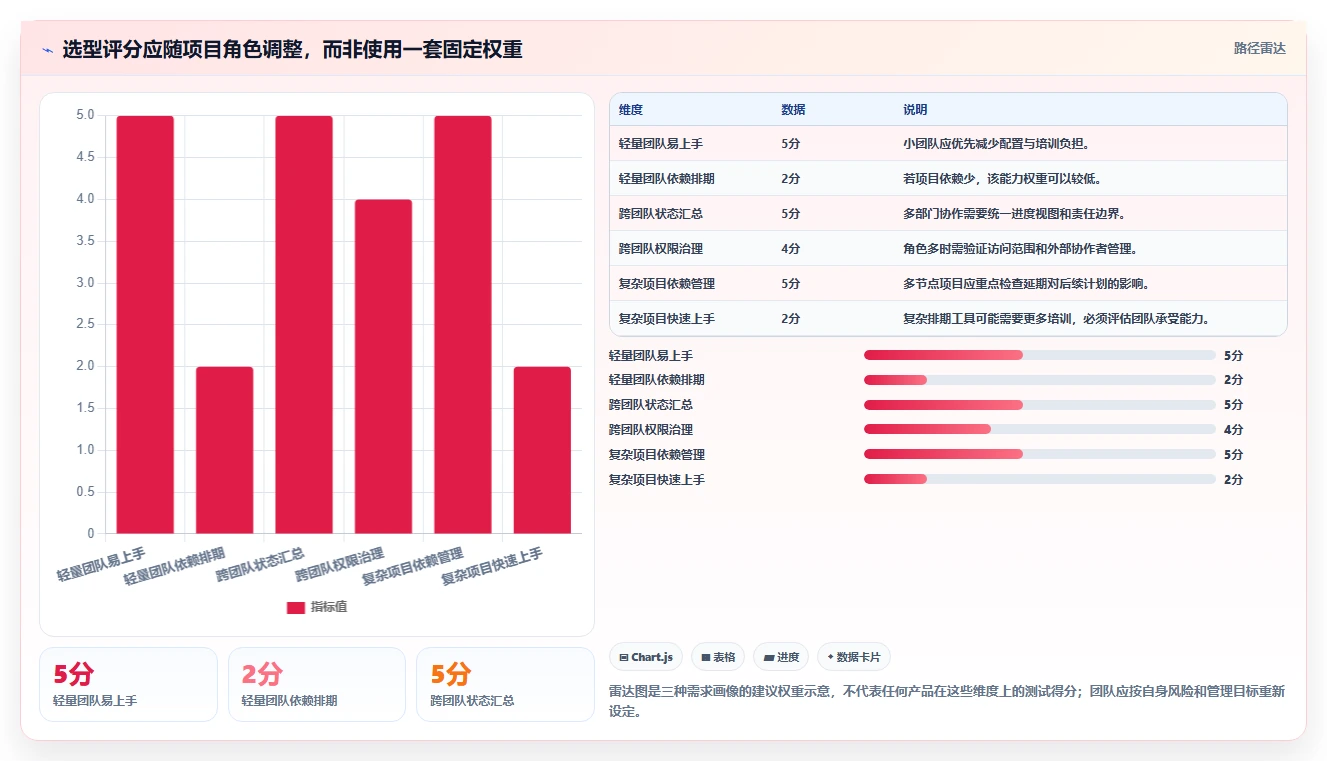The image size is (1327, 761).
Task: Click the 数据 column header
Action: (x=793, y=109)
